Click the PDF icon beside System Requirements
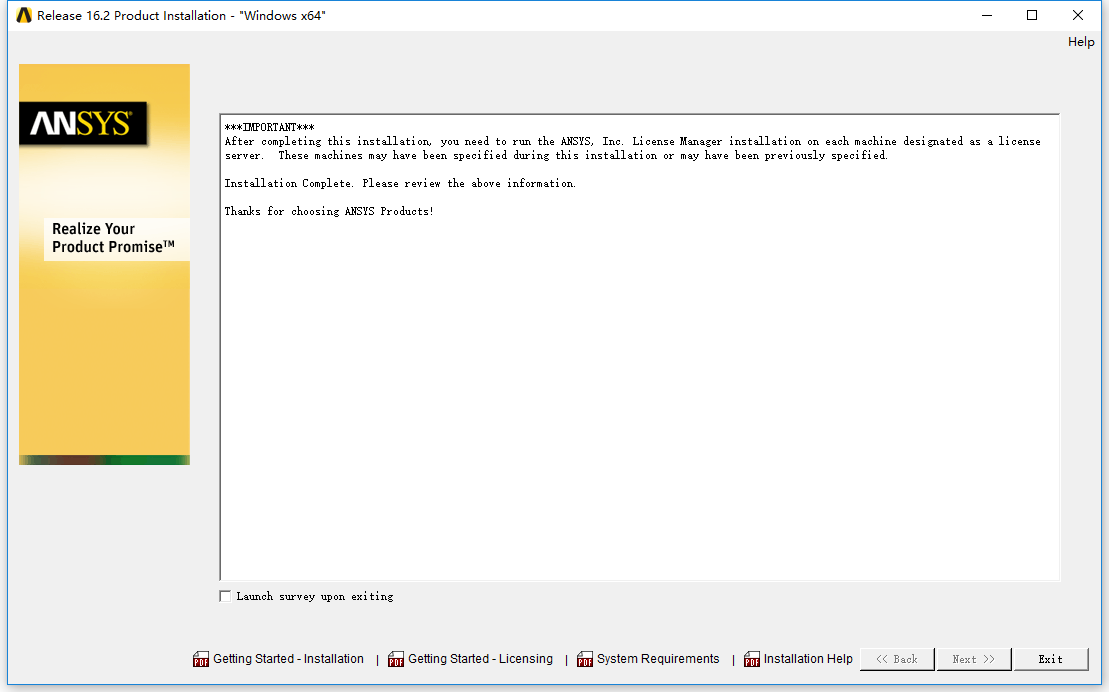The image size is (1109, 692). (585, 659)
